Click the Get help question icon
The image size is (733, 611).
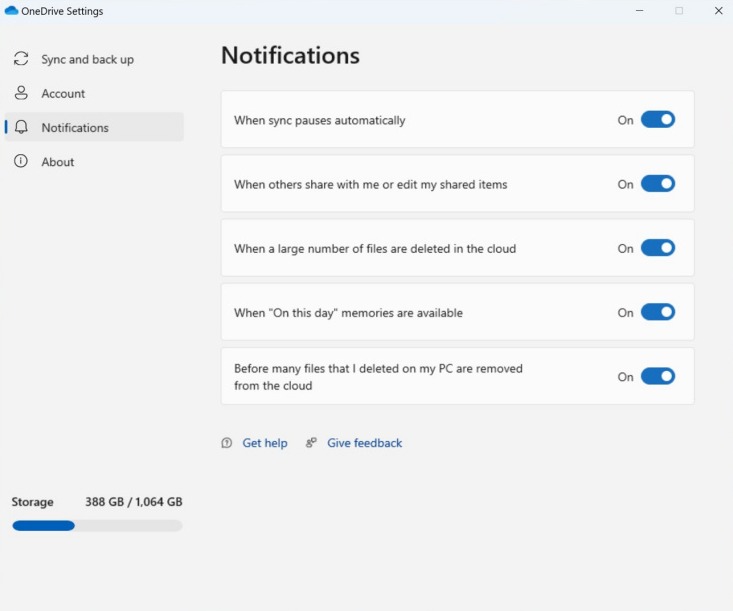[227, 443]
